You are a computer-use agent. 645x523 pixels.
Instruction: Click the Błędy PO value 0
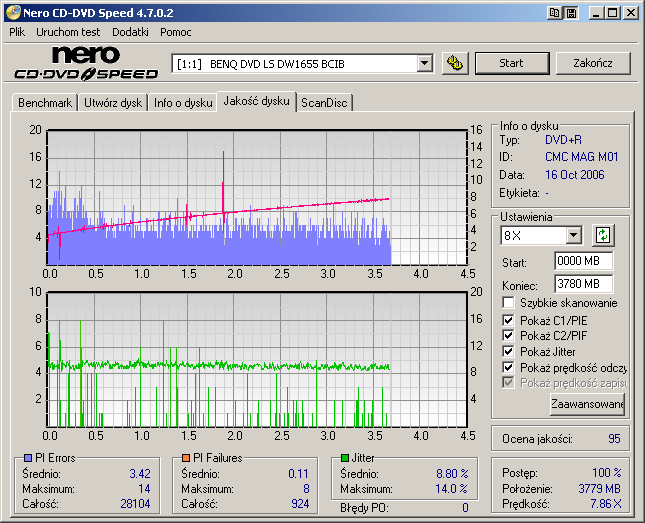[x=465, y=508]
